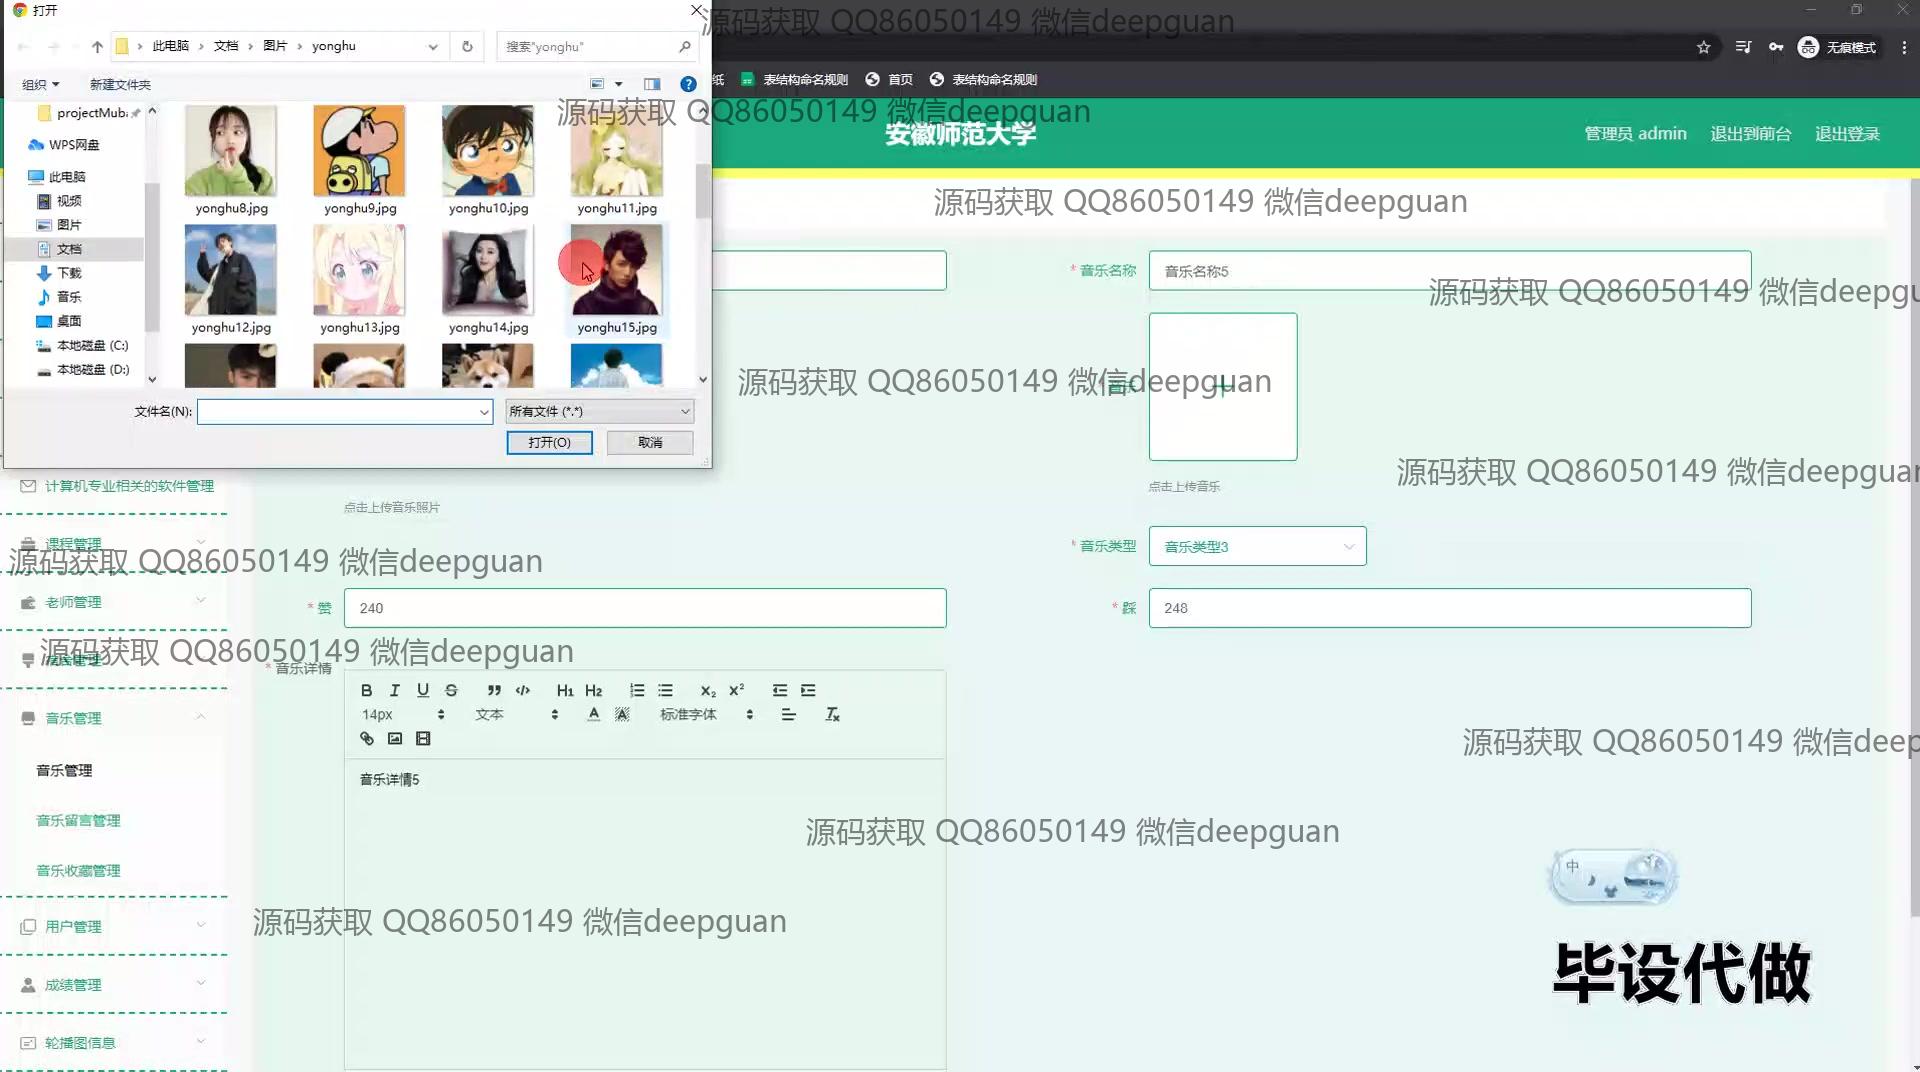The width and height of the screenshot is (1920, 1072).
Task: Click the insert image icon
Action: coord(395,739)
